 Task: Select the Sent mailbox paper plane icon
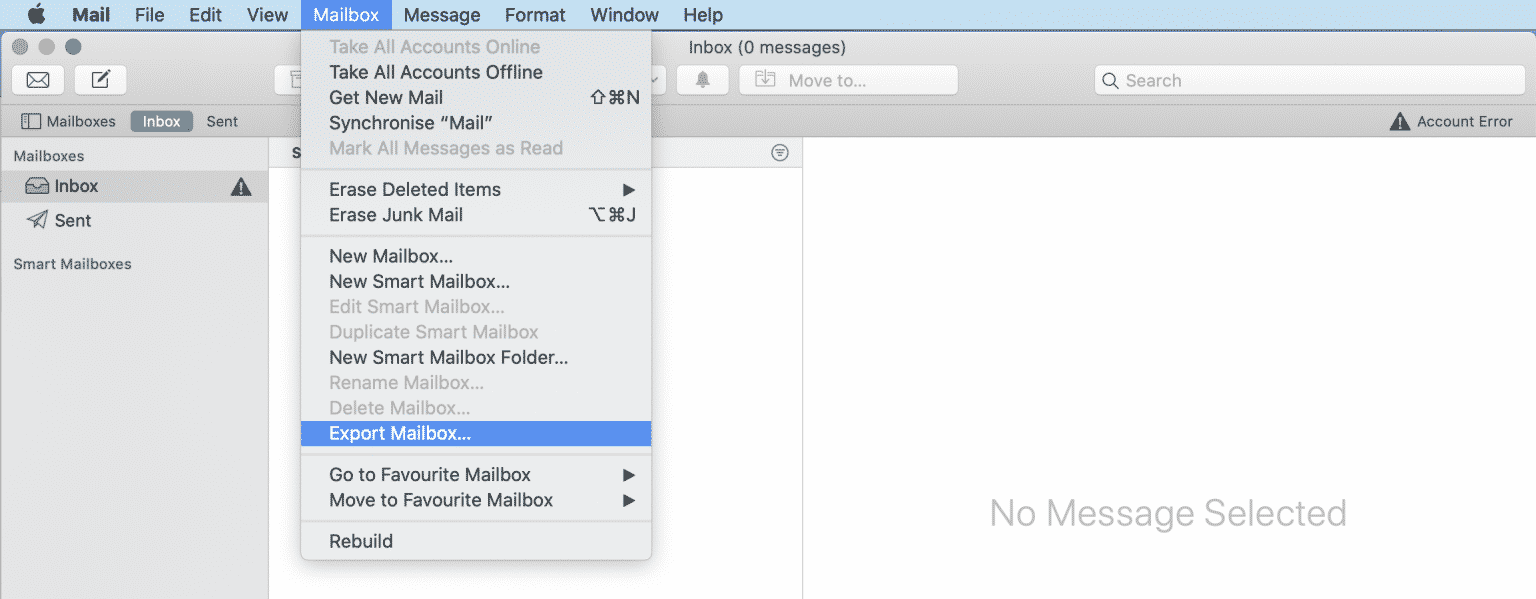point(36,220)
